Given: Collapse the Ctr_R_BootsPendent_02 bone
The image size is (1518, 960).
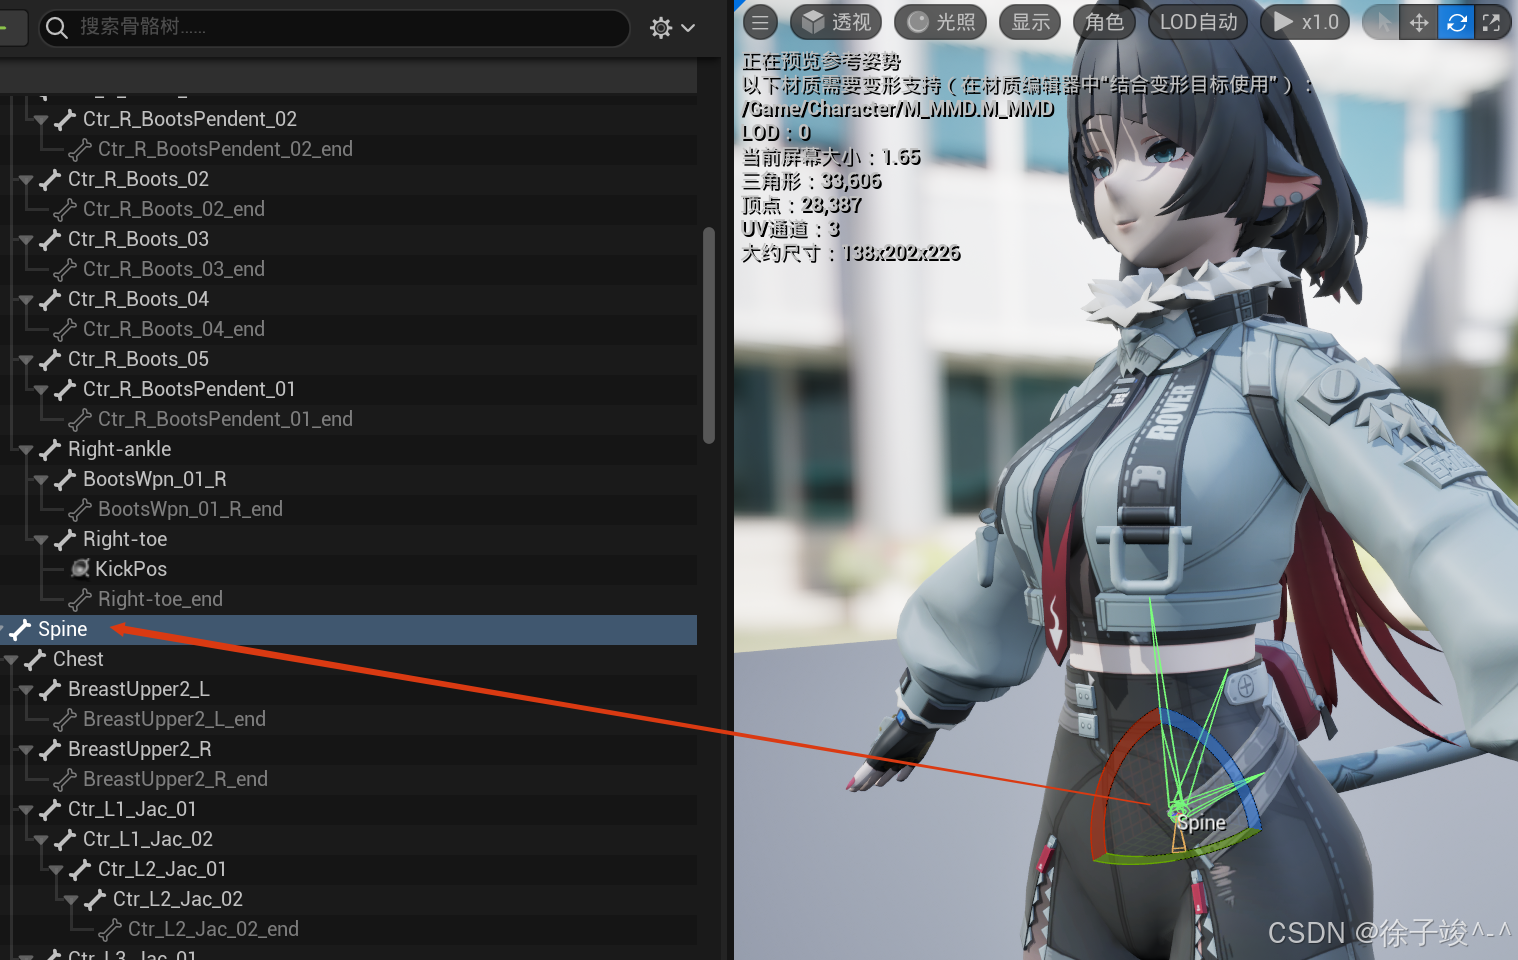Looking at the screenshot, I should pos(41,120).
